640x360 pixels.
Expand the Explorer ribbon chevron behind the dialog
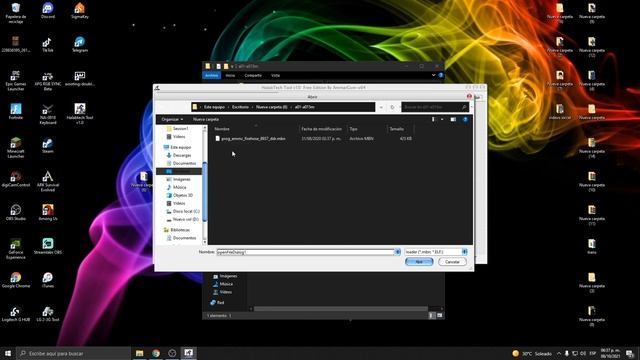click(x=433, y=75)
